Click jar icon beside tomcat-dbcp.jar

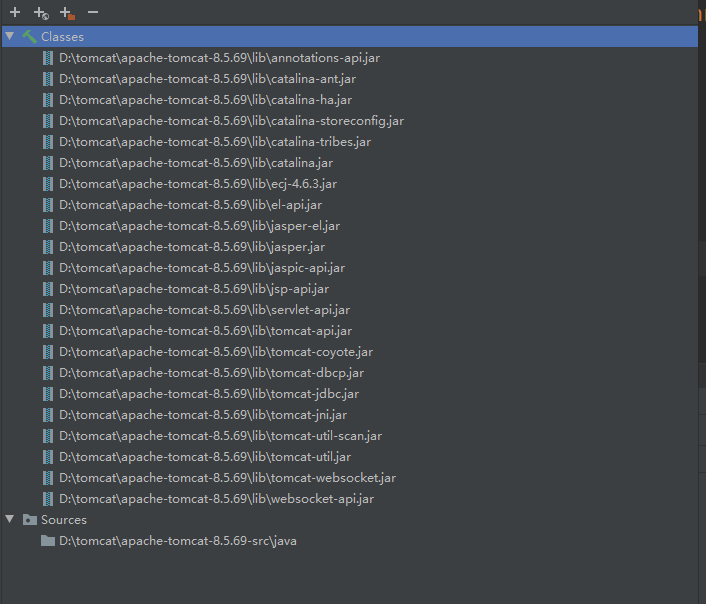pos(48,373)
